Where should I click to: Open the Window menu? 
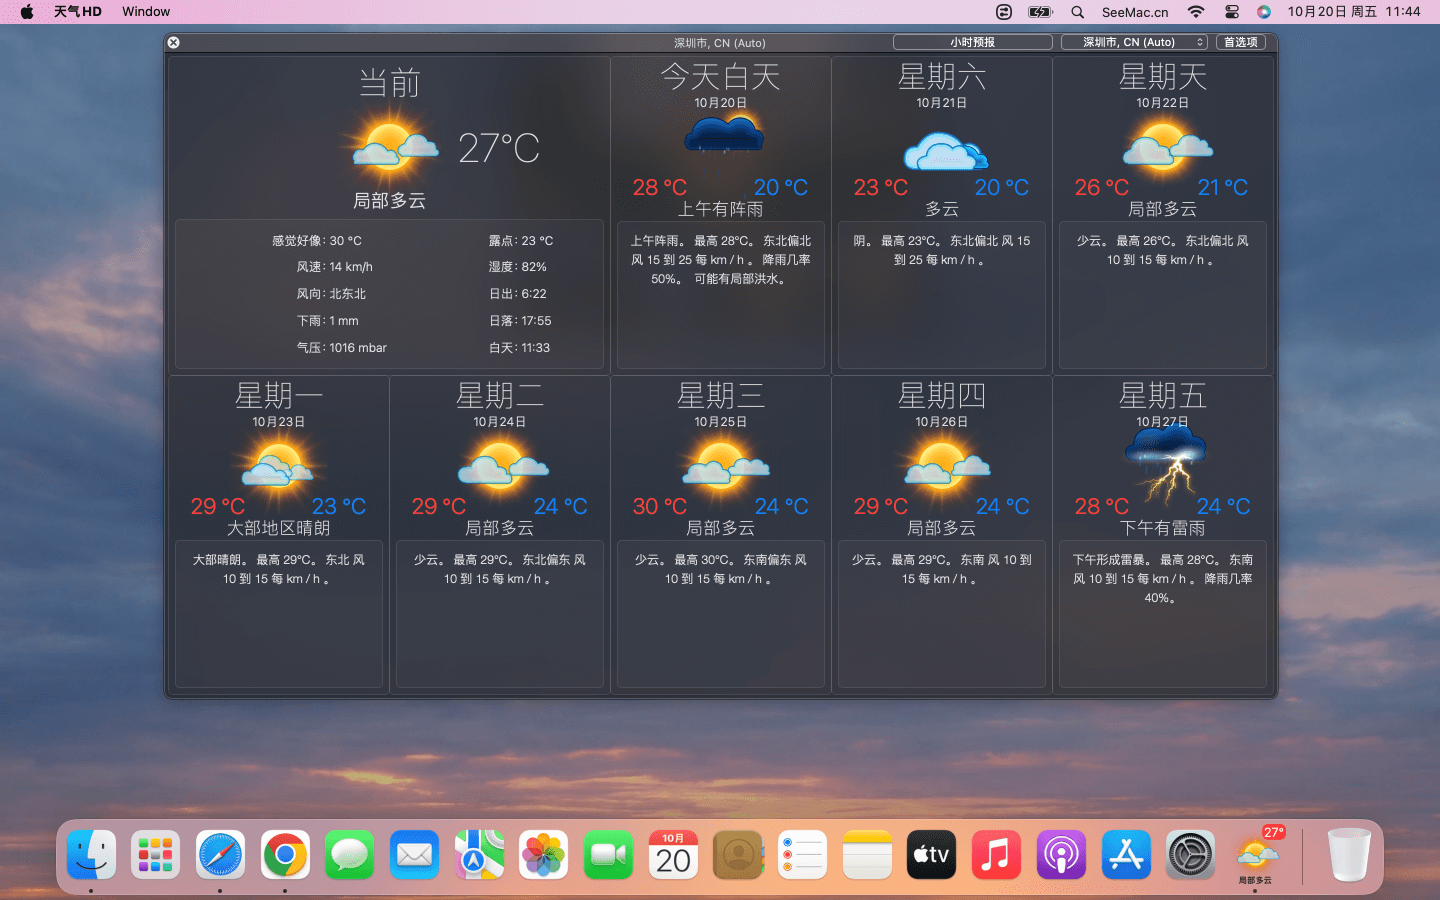click(x=146, y=12)
